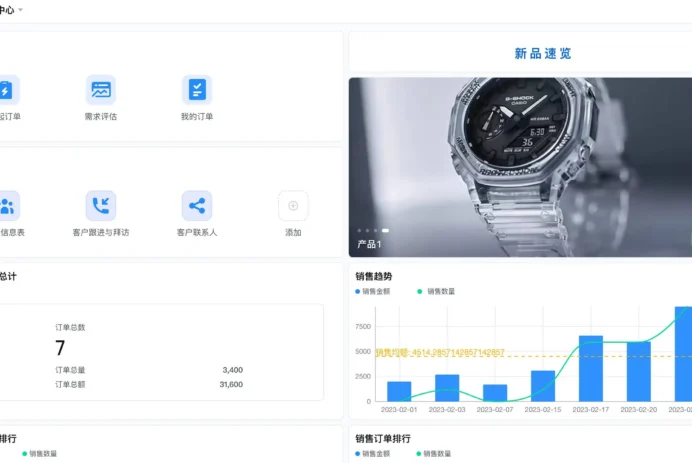Toggle 销售金额 legend in 销售趋势 chart
Image resolution: width=692 pixels, height=463 pixels.
[372, 291]
